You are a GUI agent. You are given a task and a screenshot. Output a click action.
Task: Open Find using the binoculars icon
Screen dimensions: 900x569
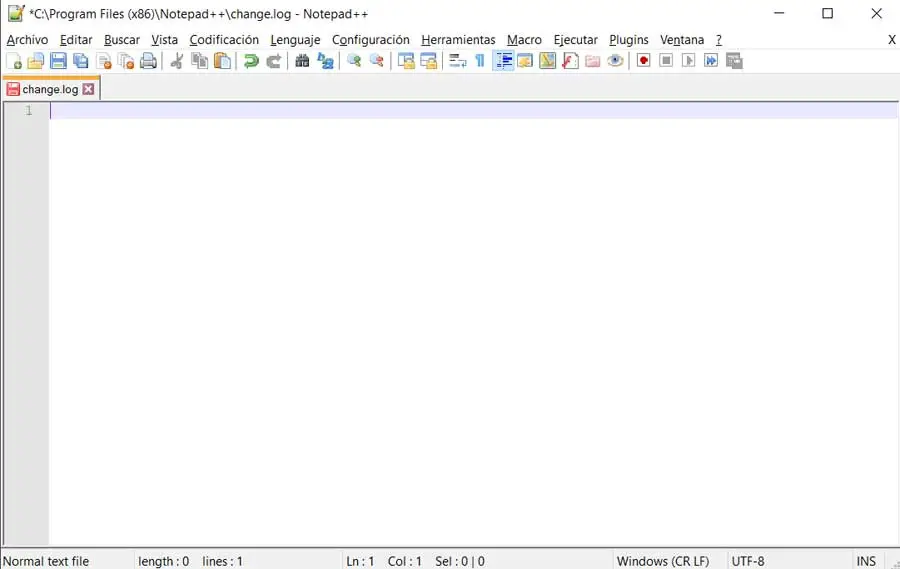coord(302,61)
